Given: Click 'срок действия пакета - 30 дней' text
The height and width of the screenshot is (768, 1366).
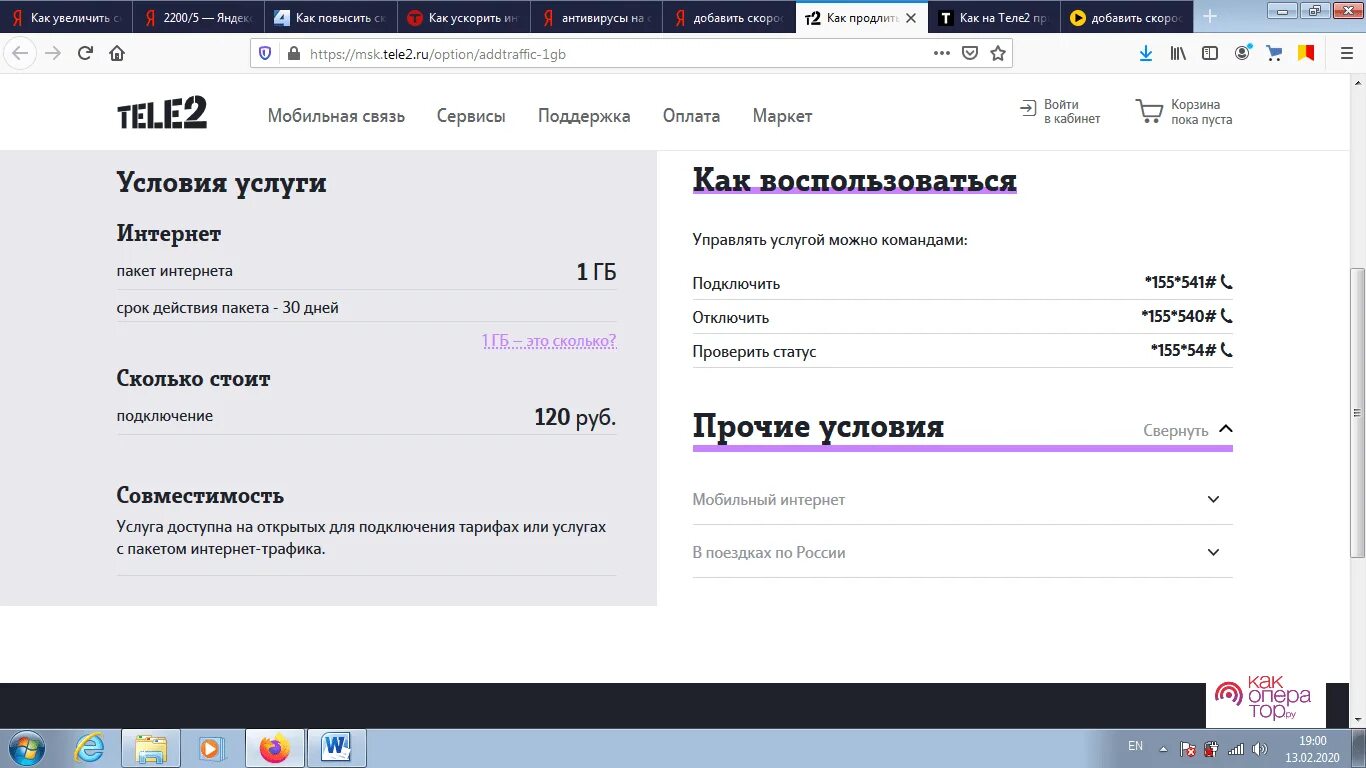Looking at the screenshot, I should pos(227,307).
